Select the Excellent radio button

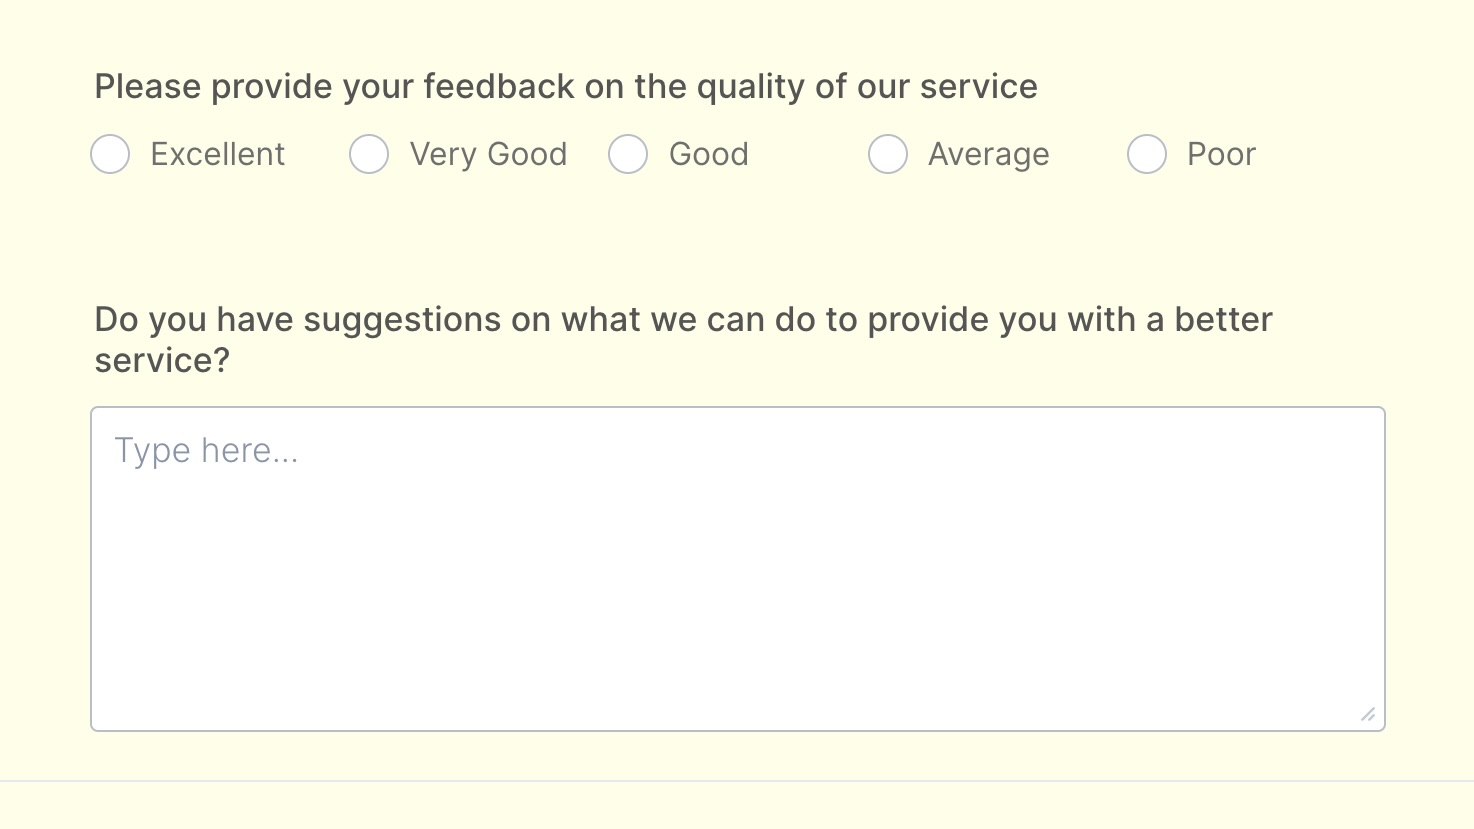coord(110,154)
